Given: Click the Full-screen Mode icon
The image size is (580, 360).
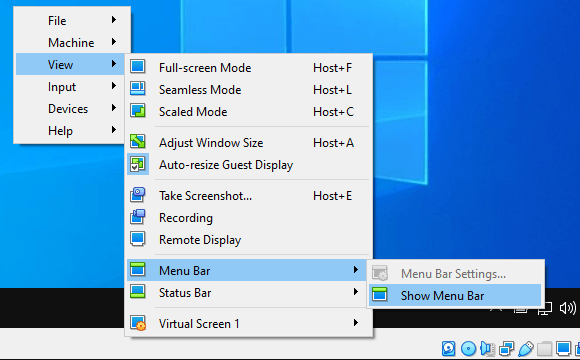Looking at the screenshot, I should tap(138, 67).
